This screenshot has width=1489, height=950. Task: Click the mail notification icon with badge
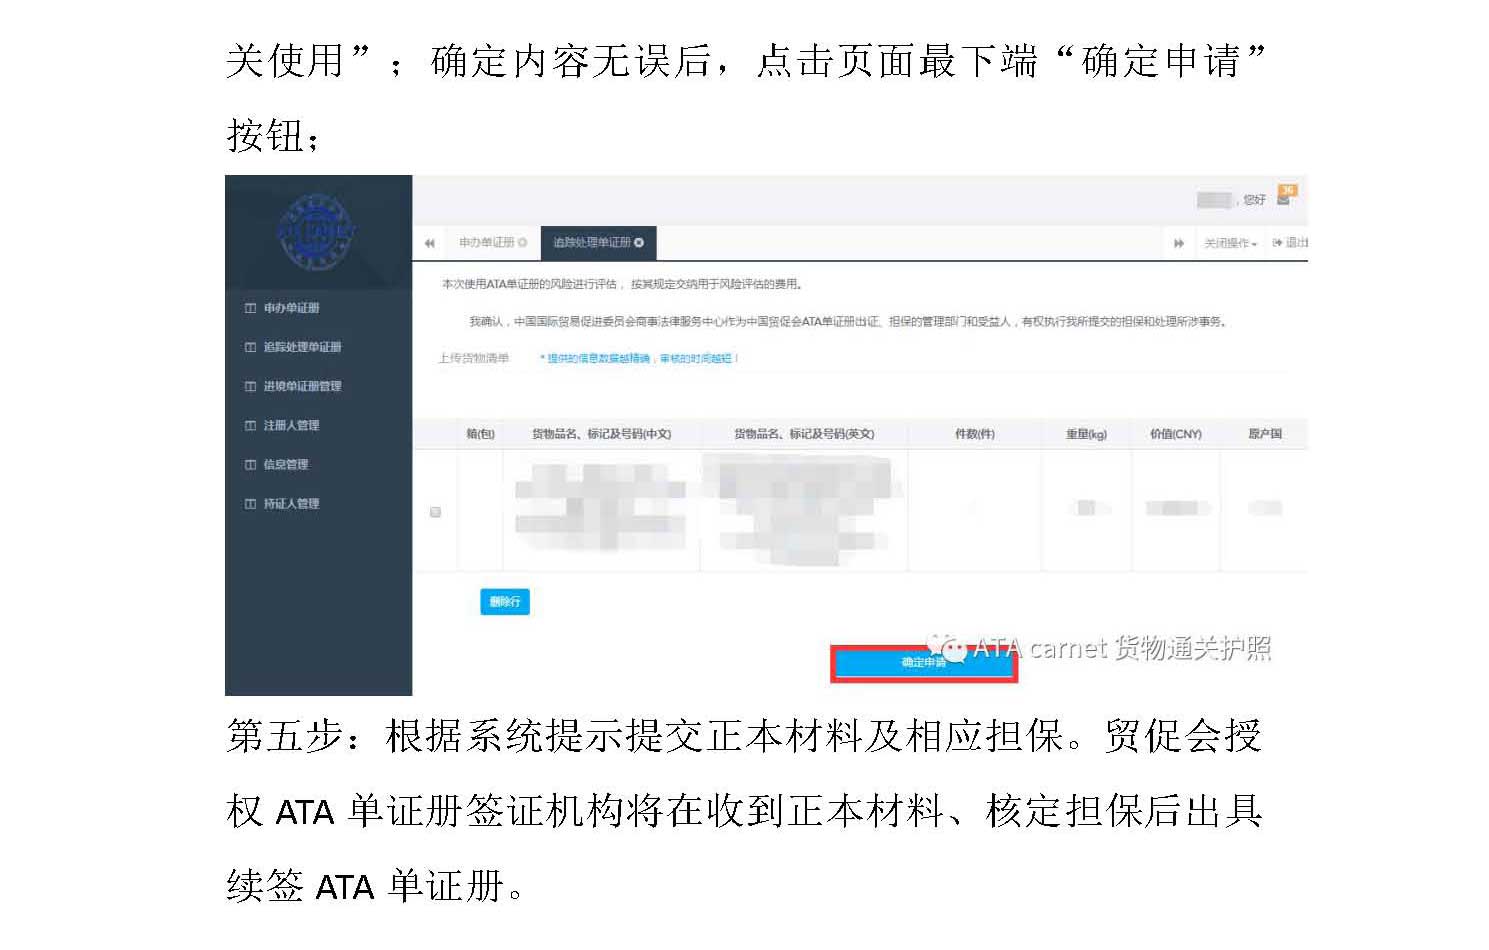(1285, 197)
